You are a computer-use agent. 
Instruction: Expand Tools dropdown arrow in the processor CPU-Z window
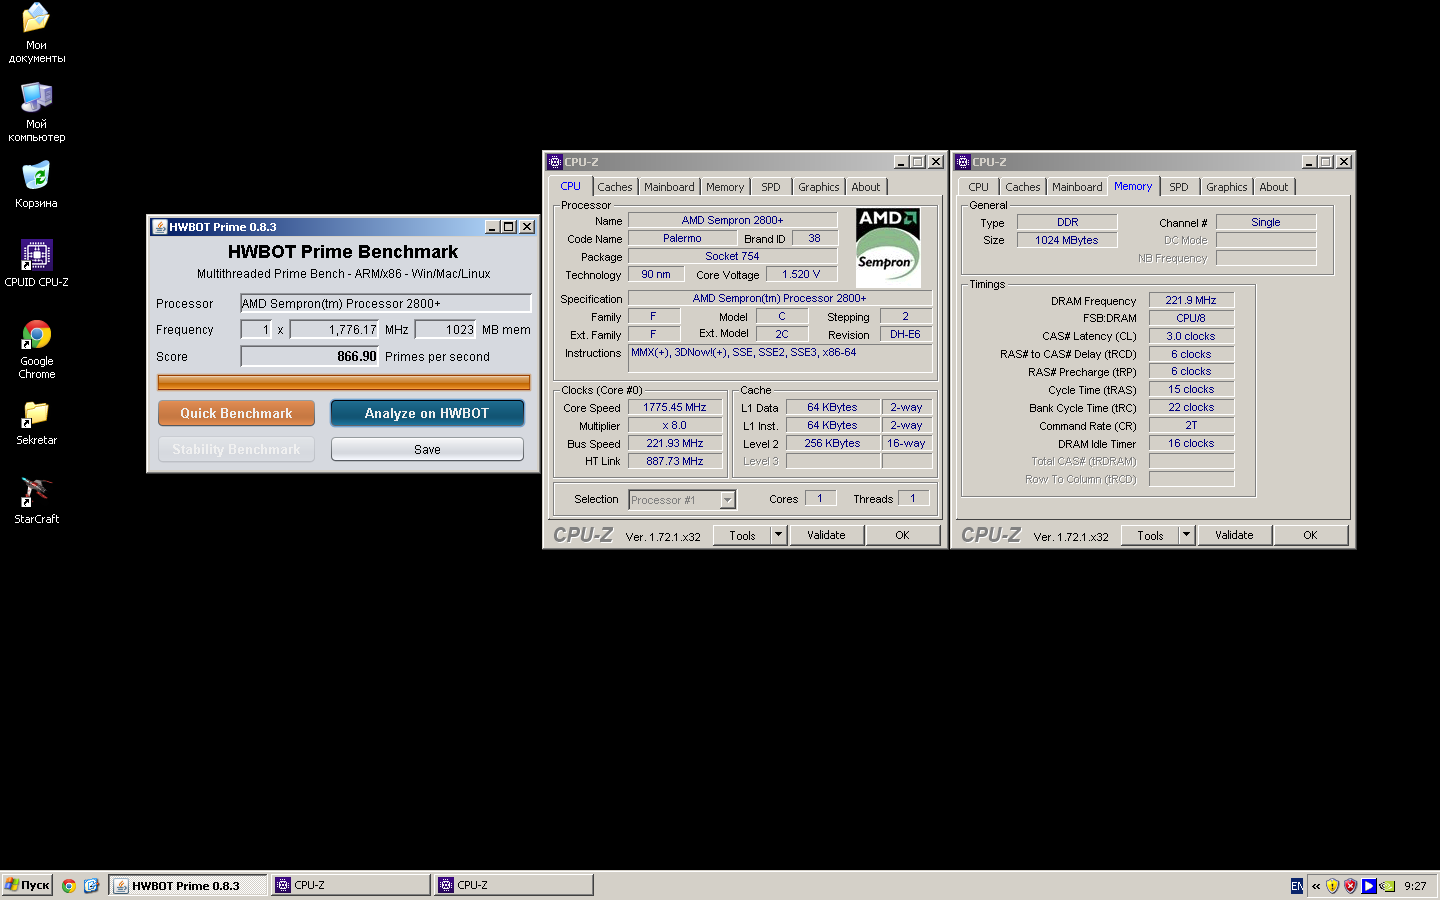coord(778,535)
